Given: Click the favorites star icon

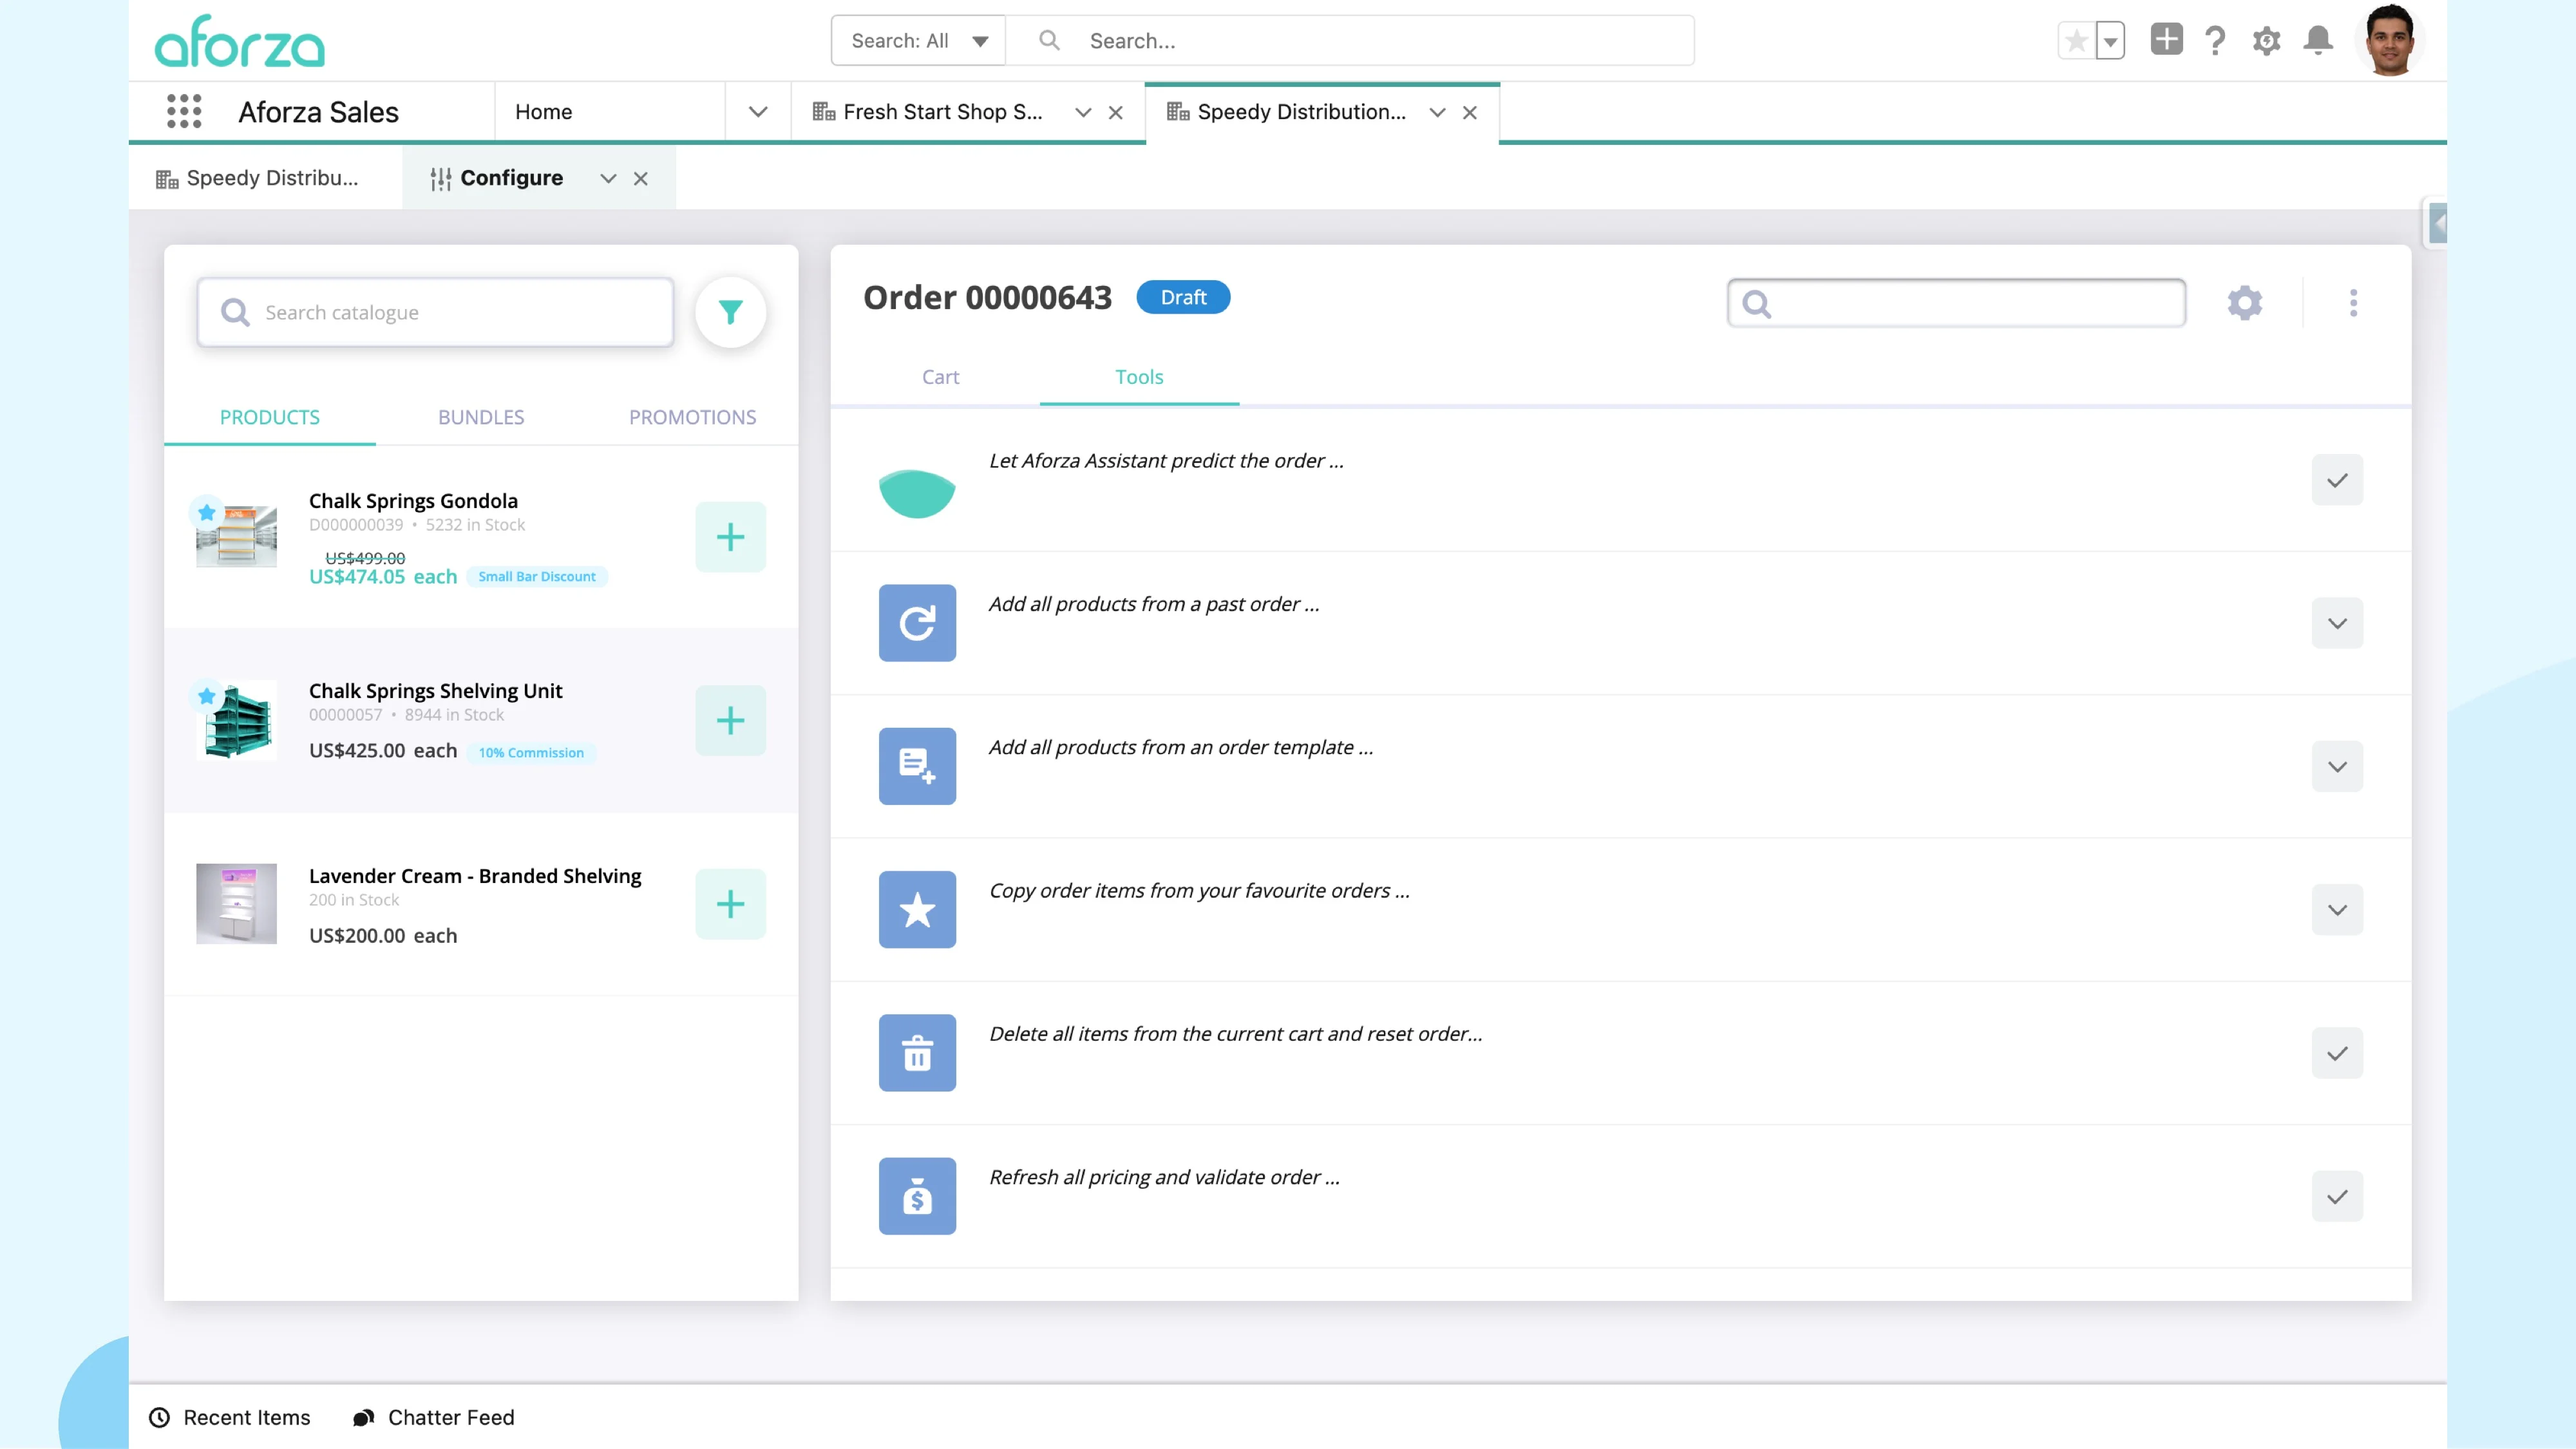Looking at the screenshot, I should point(2076,41).
